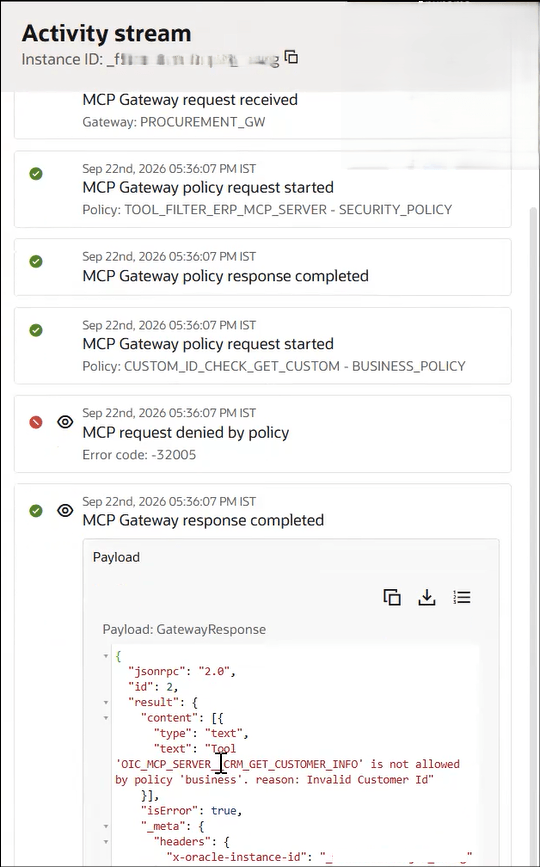Click 'MCP request denied by policy' title

(186, 432)
